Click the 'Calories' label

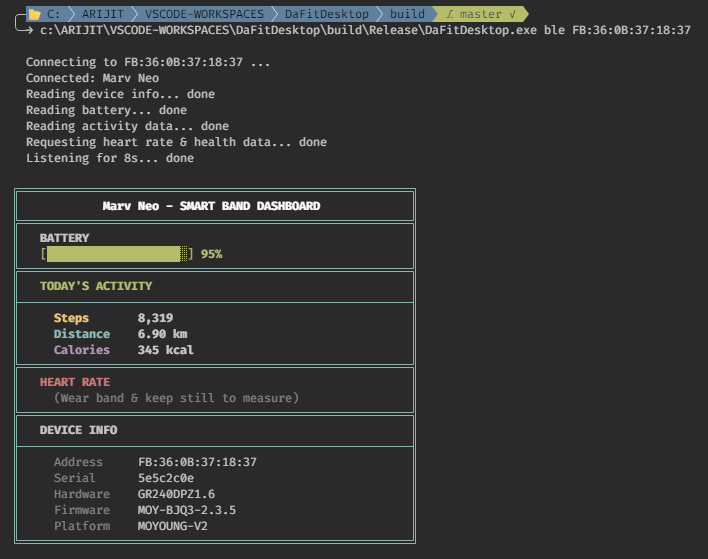[82, 350]
